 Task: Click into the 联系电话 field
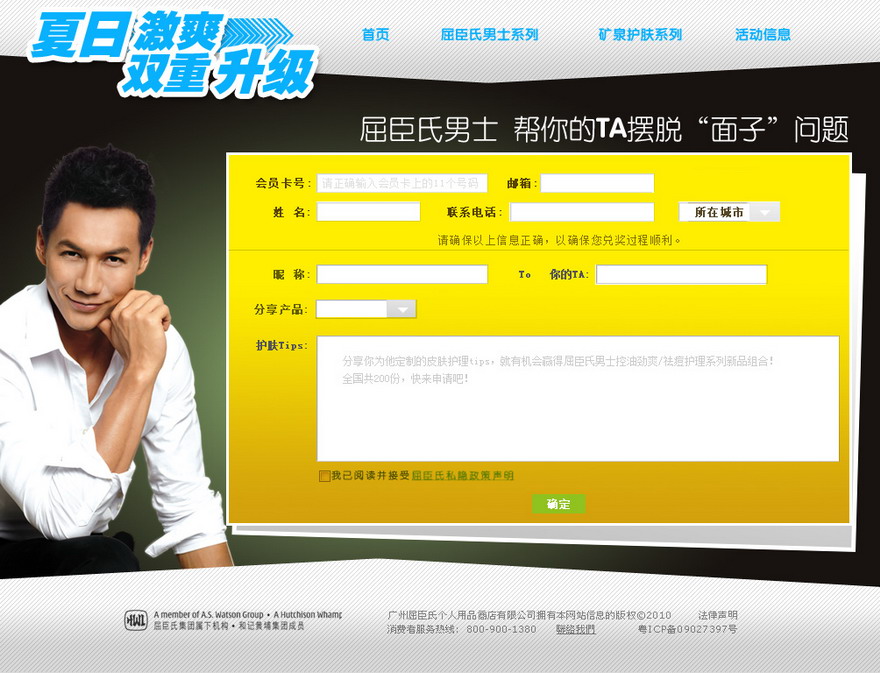(582, 212)
